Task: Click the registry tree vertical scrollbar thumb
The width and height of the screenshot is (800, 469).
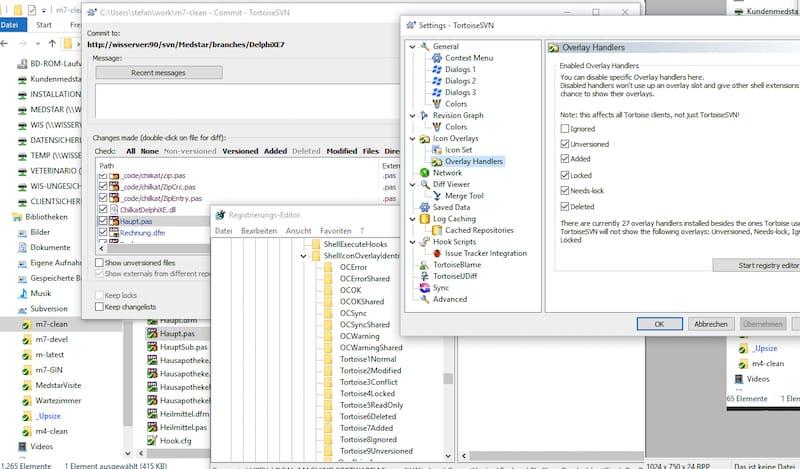Action: click(448, 378)
